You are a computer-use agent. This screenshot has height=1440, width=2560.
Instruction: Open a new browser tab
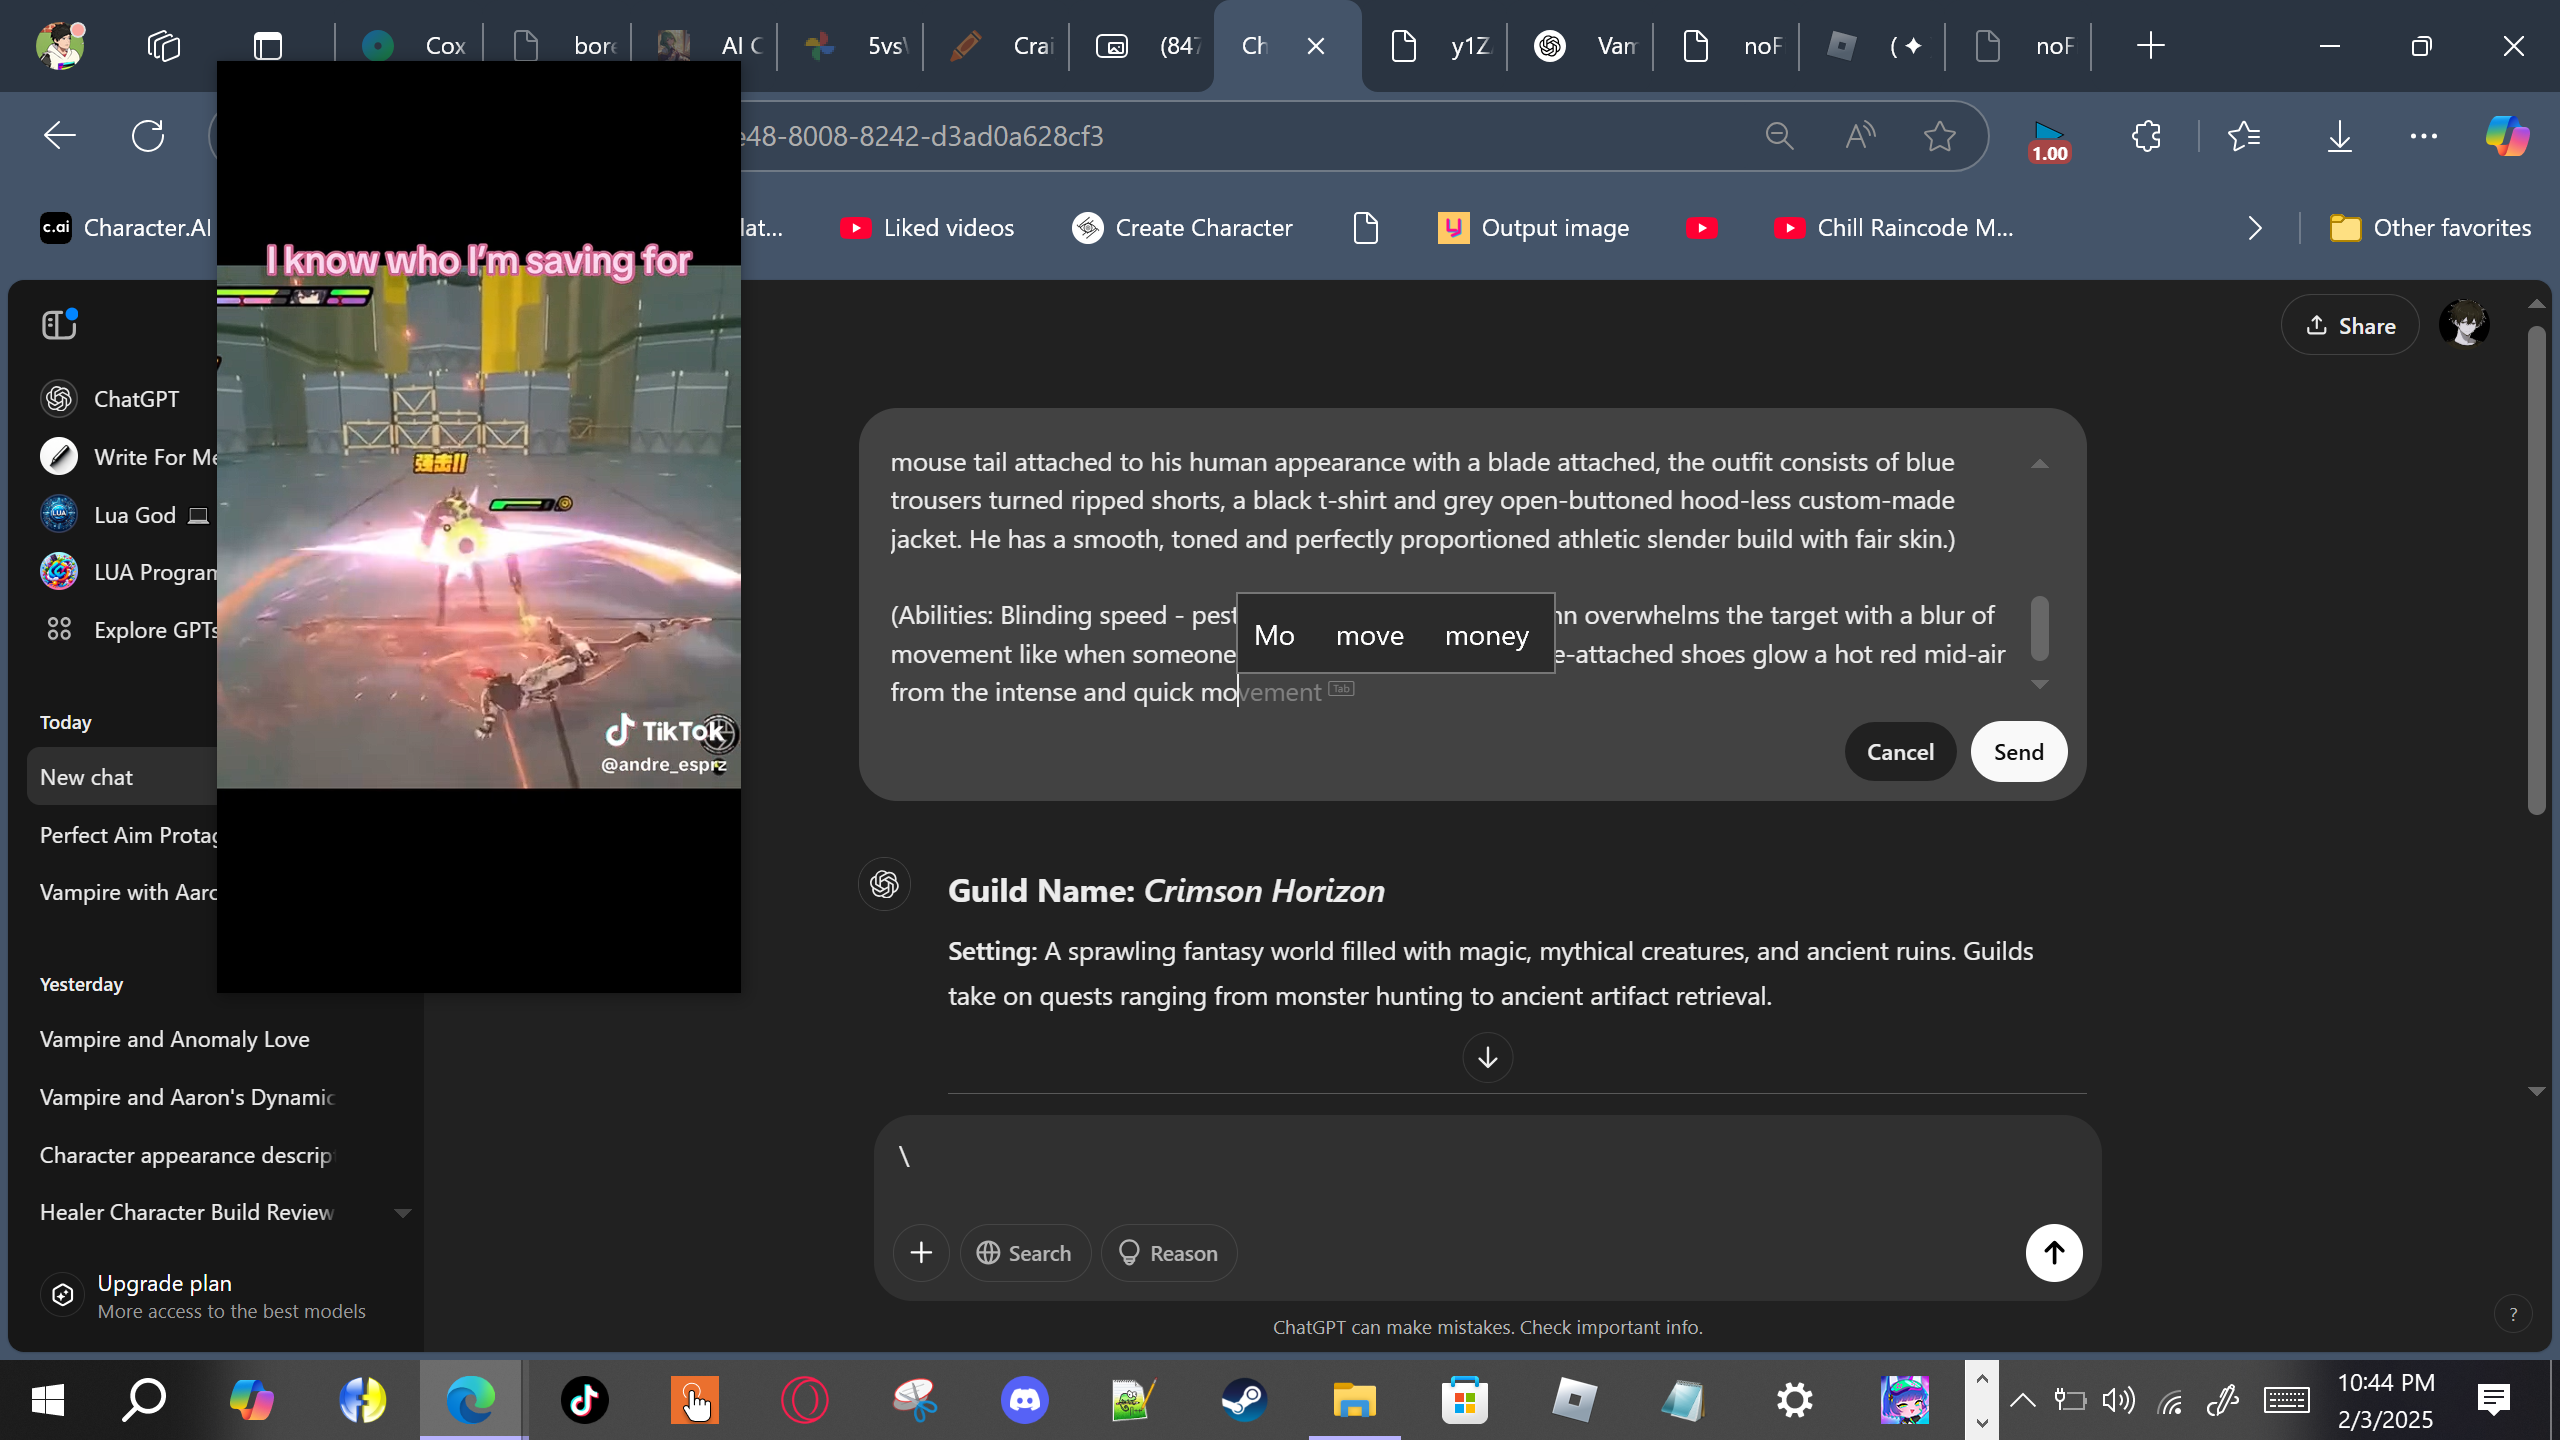[x=2150, y=46]
